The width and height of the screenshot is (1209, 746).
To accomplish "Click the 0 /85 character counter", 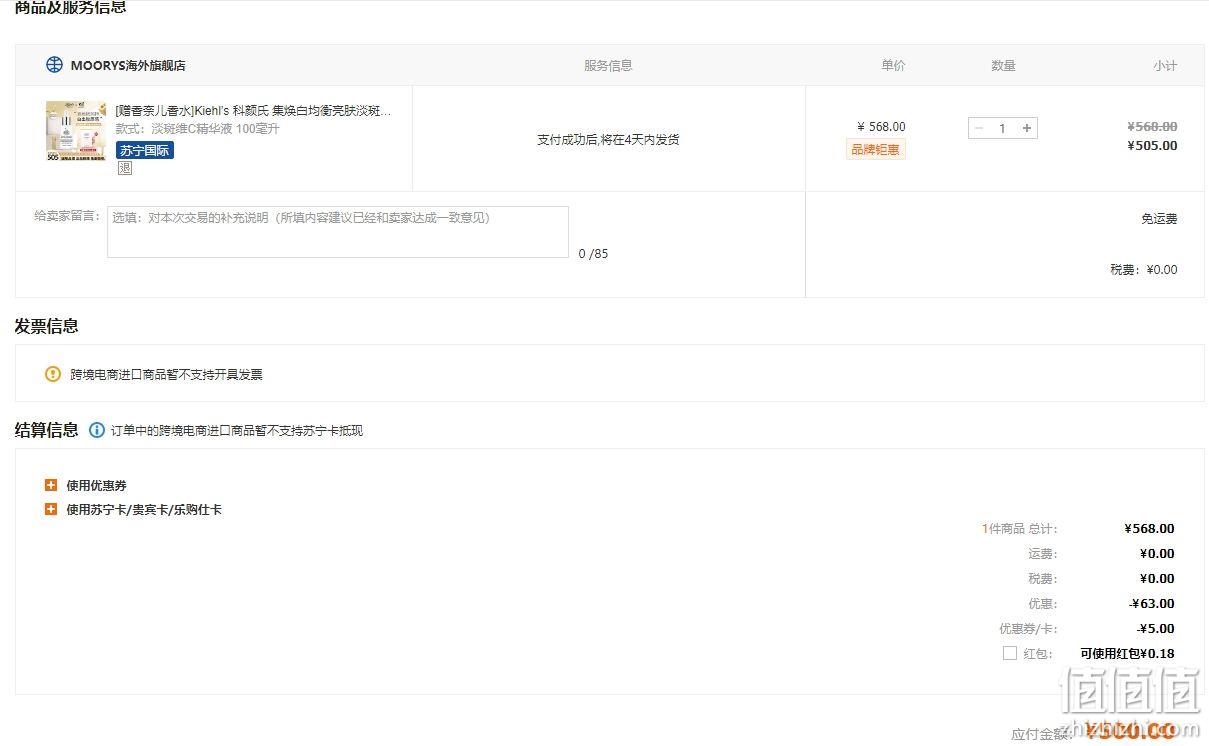I will (593, 254).
